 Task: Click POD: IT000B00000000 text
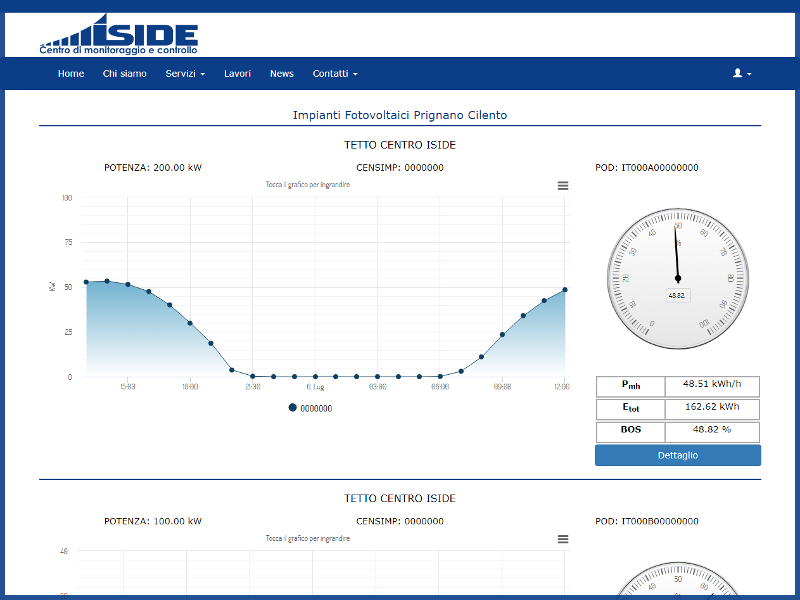pos(646,521)
